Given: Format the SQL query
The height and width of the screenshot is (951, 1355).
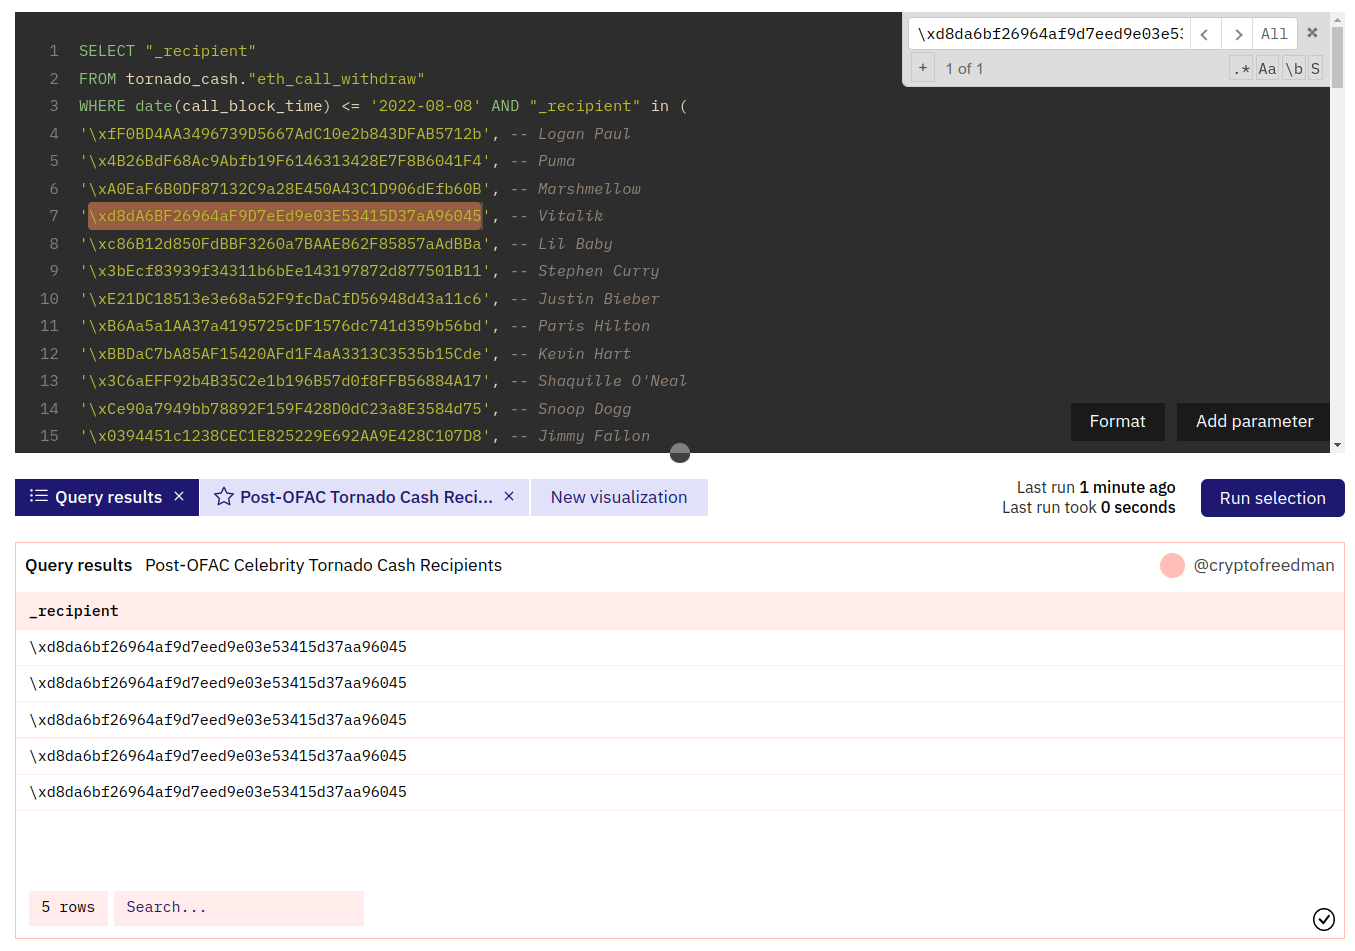Looking at the screenshot, I should click(1117, 422).
